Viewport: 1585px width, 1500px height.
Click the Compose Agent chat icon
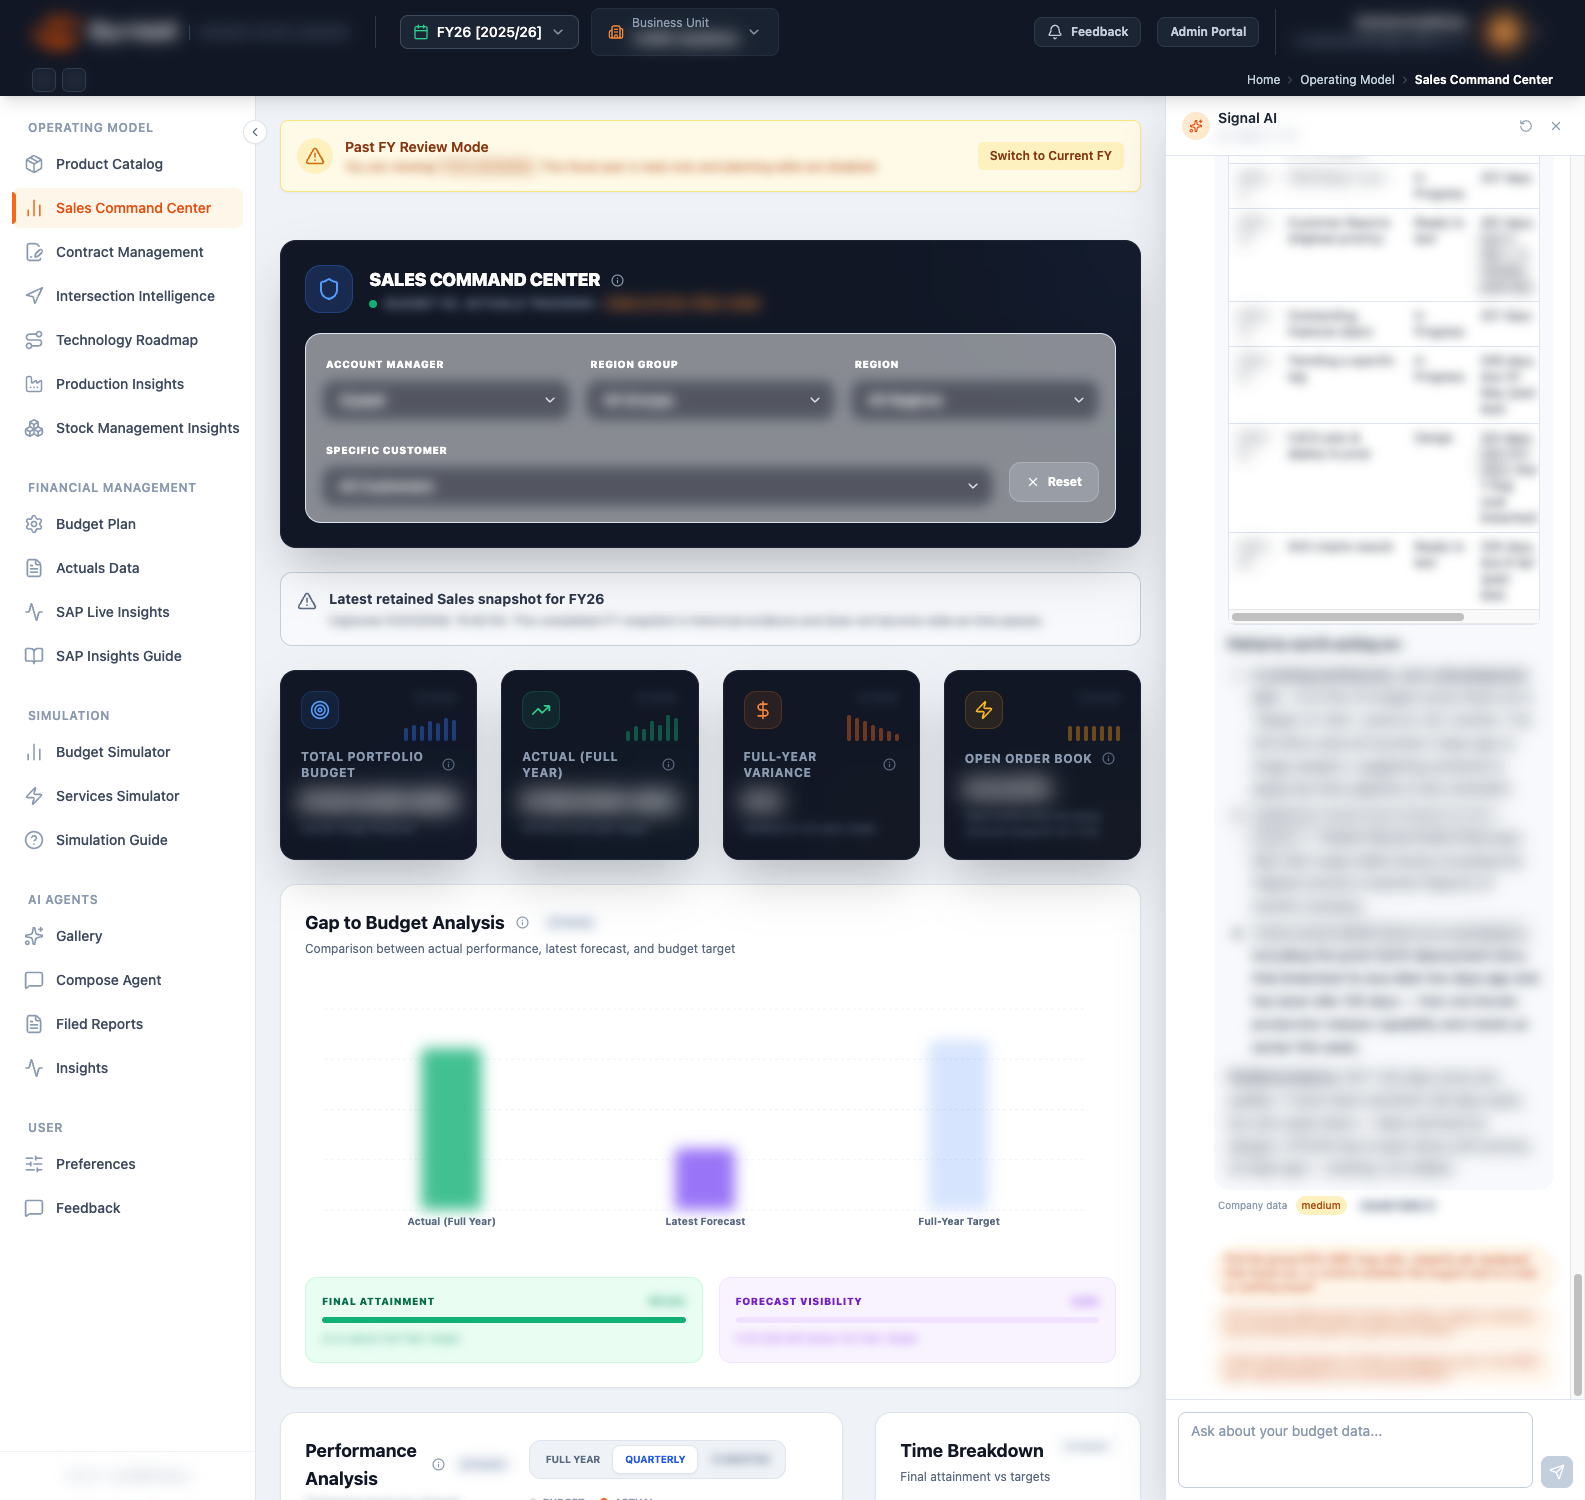coord(34,980)
